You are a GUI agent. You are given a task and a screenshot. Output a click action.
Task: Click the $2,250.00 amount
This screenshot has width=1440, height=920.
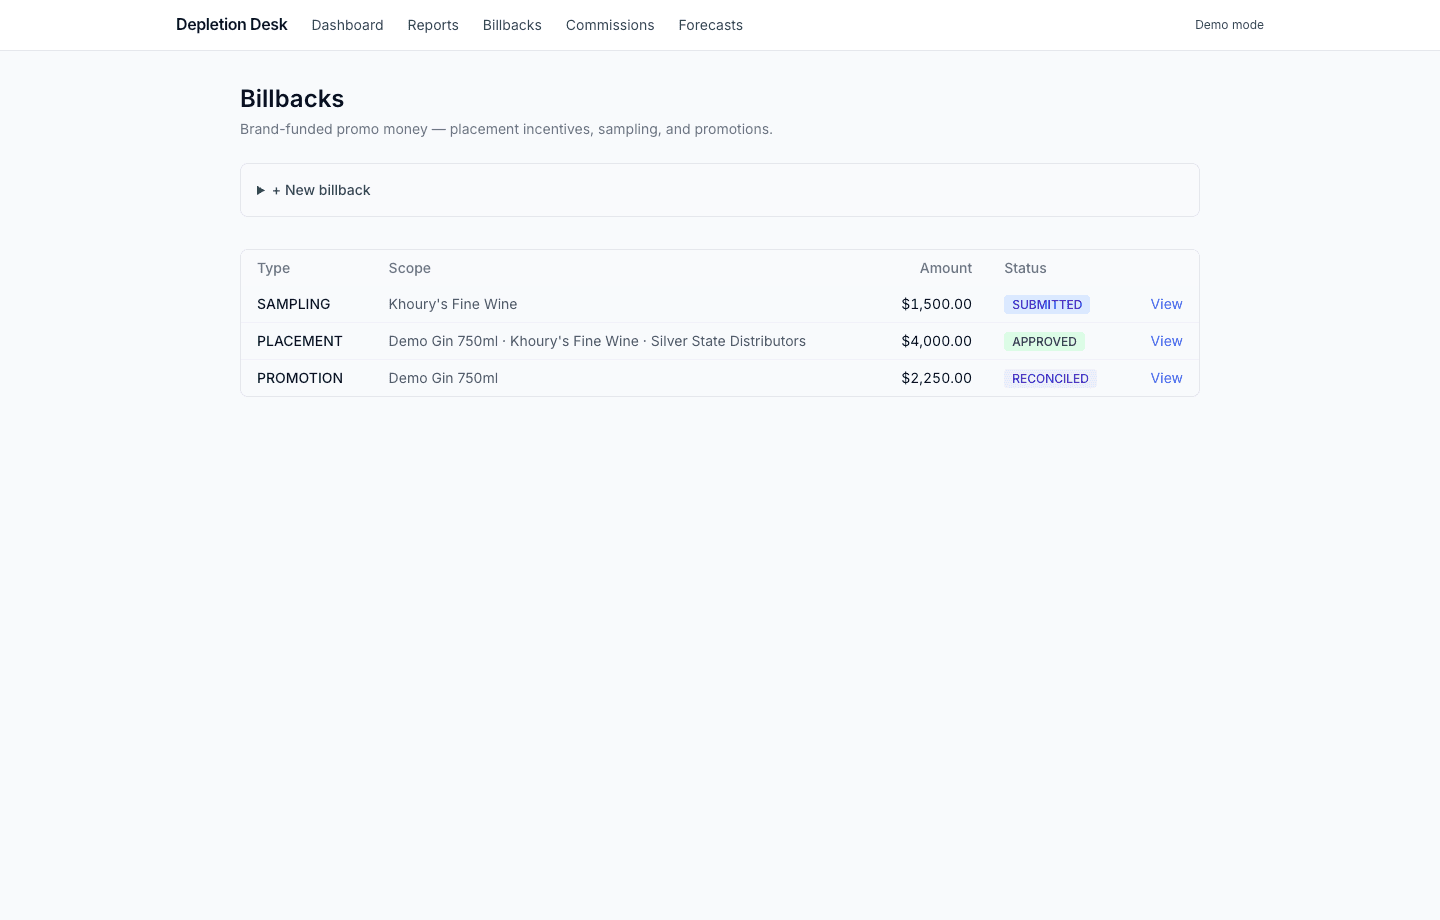point(936,378)
